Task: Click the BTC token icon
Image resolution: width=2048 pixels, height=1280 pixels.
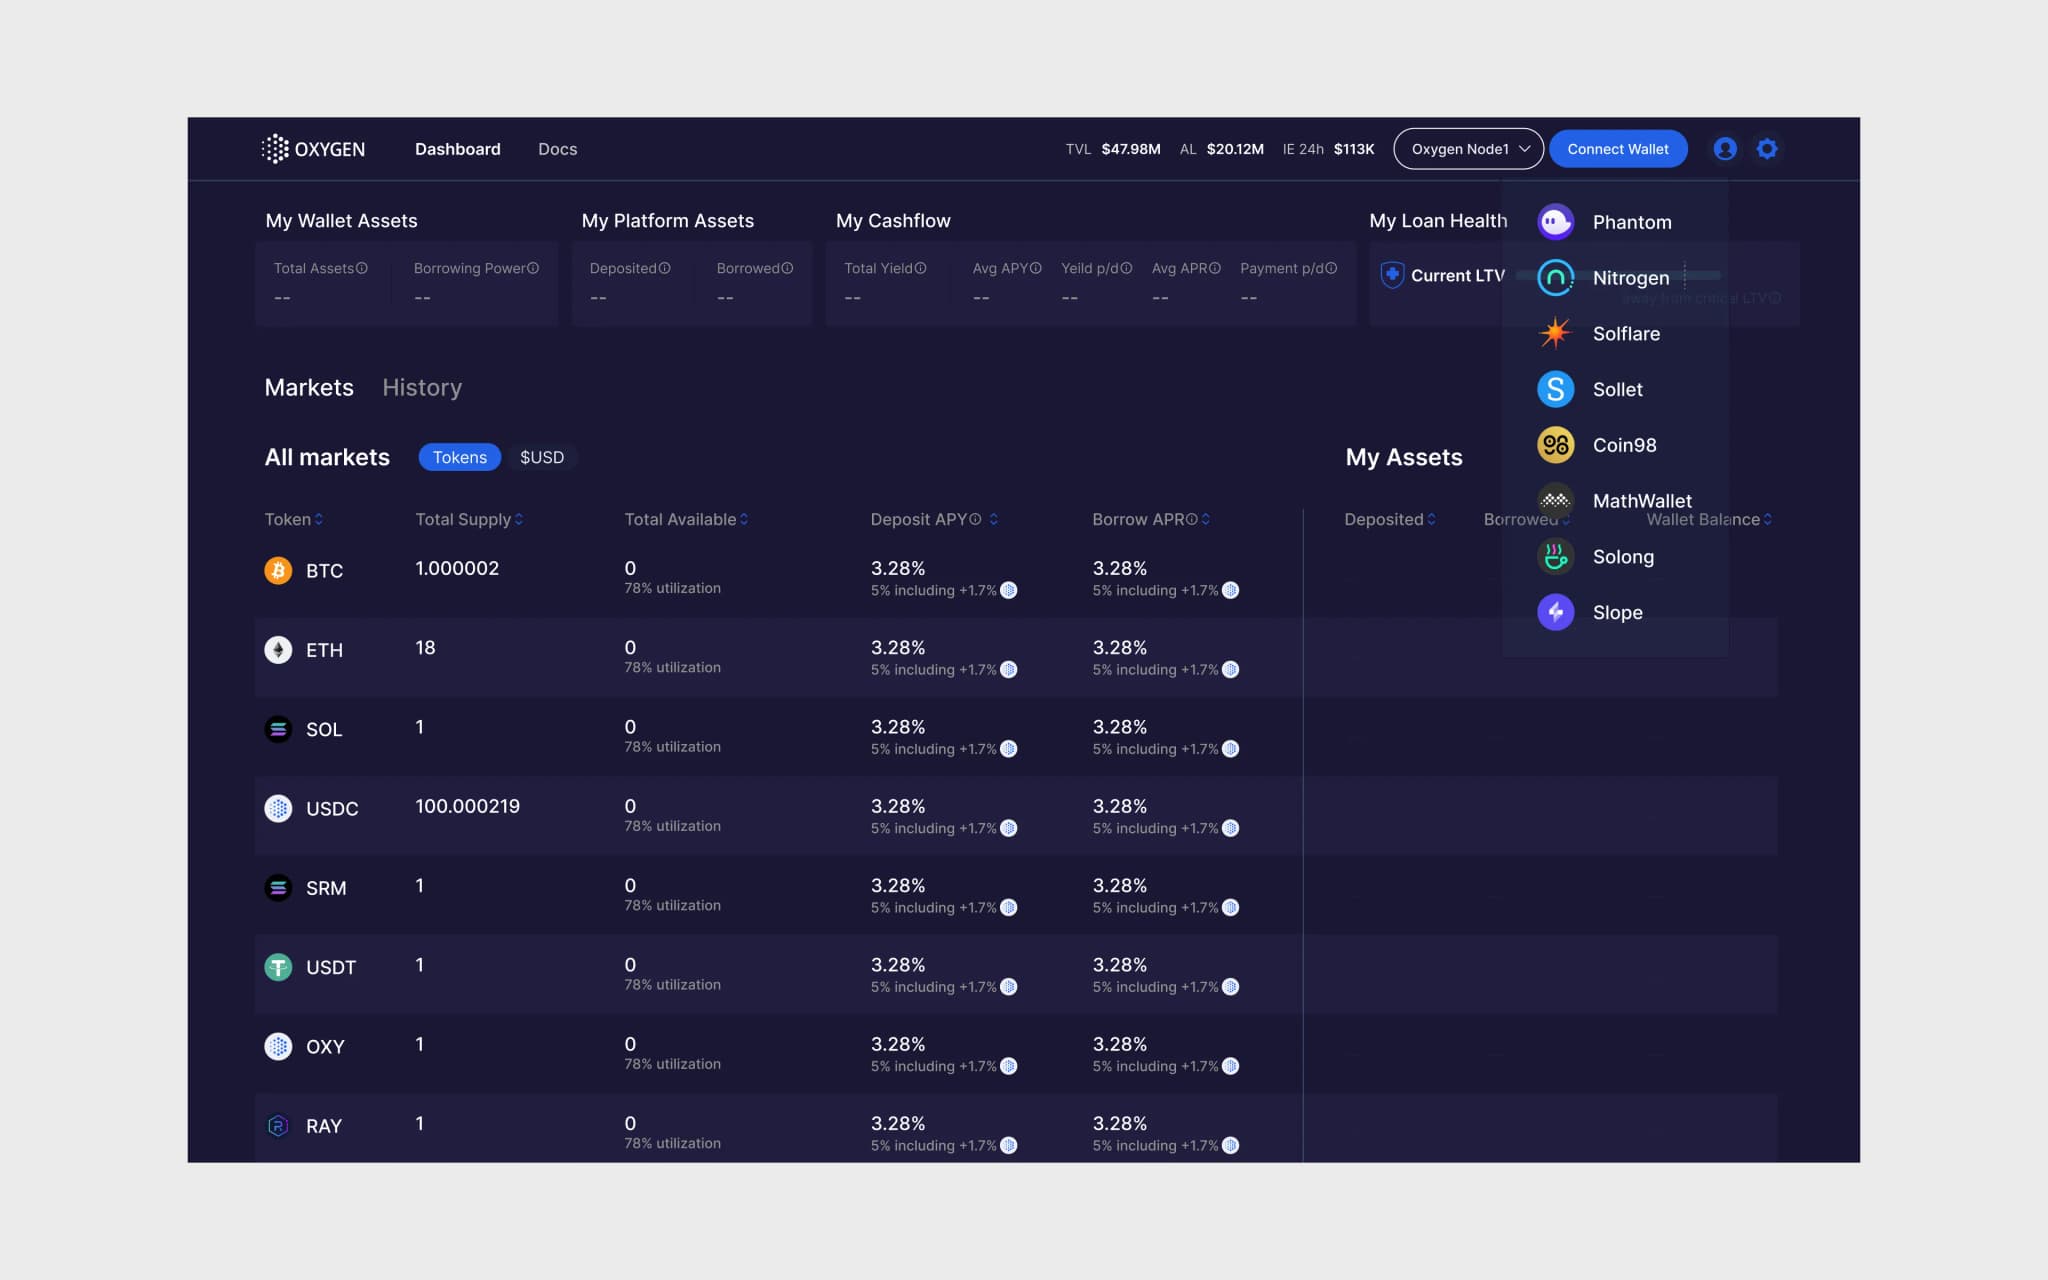Action: click(x=278, y=570)
